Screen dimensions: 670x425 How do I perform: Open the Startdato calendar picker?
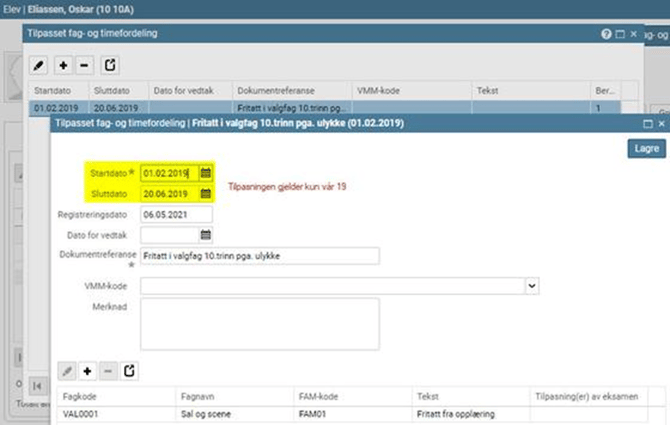click(206, 173)
